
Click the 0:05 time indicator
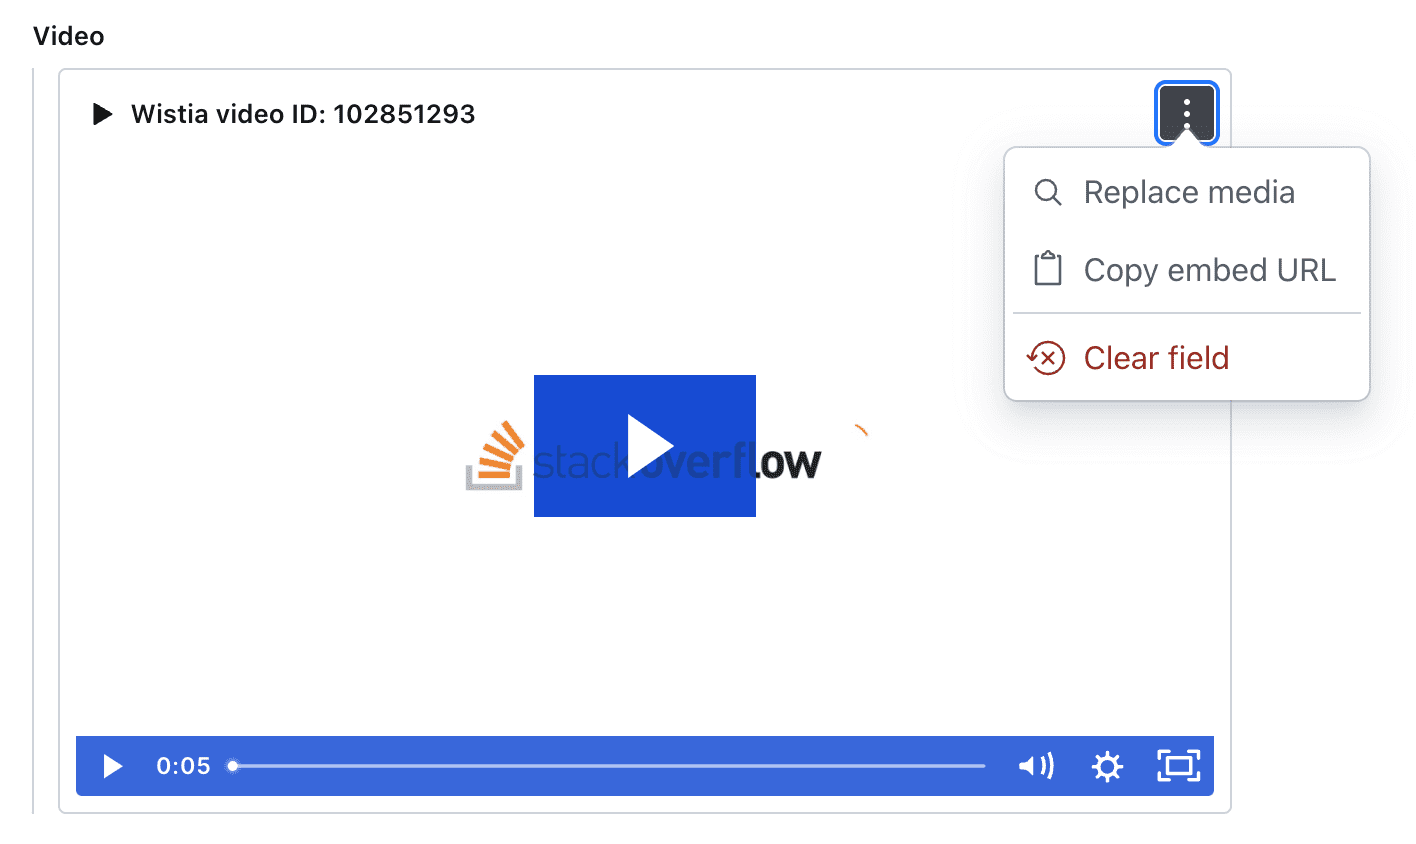(x=183, y=766)
